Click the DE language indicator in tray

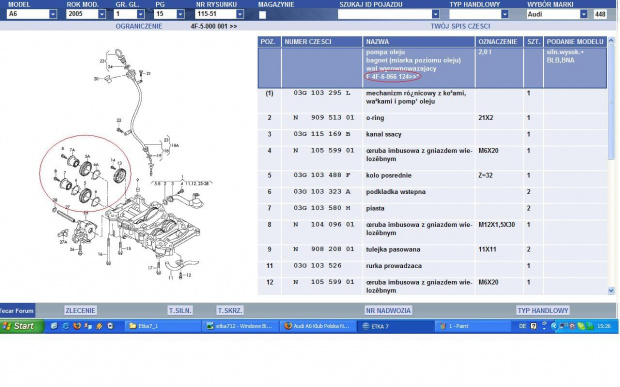point(522,326)
